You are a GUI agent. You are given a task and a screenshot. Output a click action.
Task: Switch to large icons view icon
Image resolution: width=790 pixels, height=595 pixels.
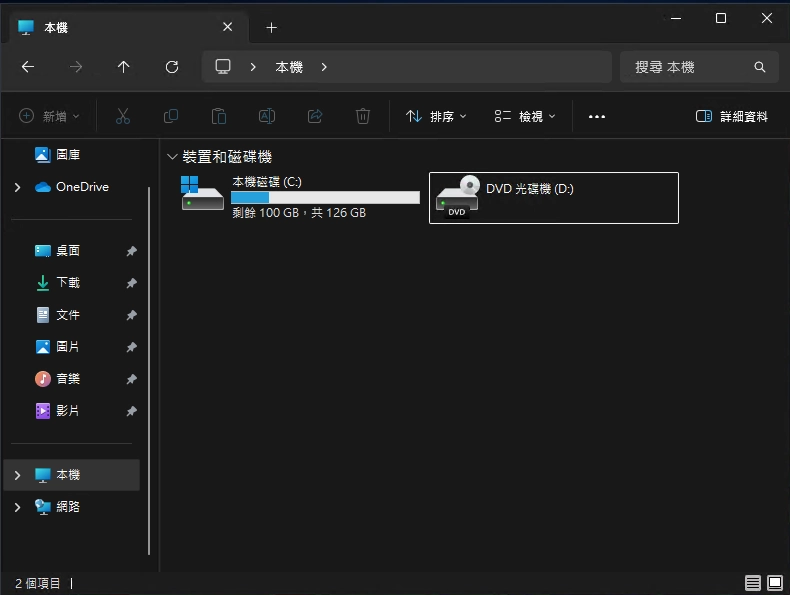coord(775,583)
